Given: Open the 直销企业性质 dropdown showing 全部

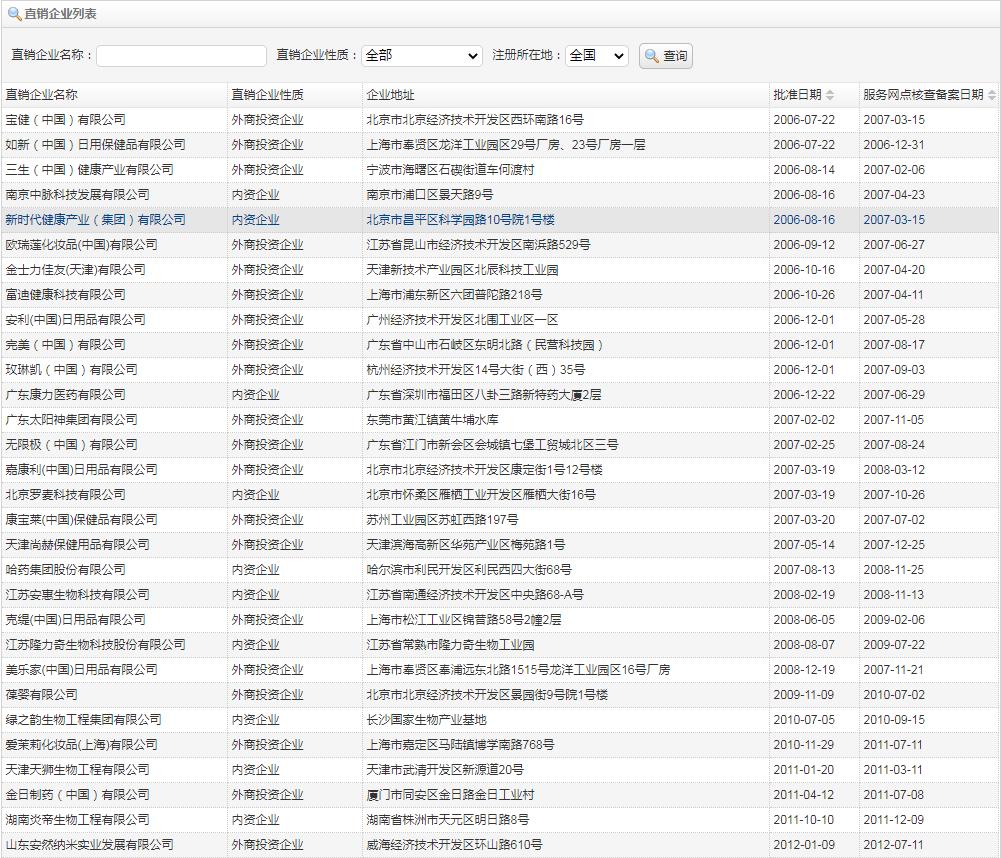Looking at the screenshot, I should [420, 56].
